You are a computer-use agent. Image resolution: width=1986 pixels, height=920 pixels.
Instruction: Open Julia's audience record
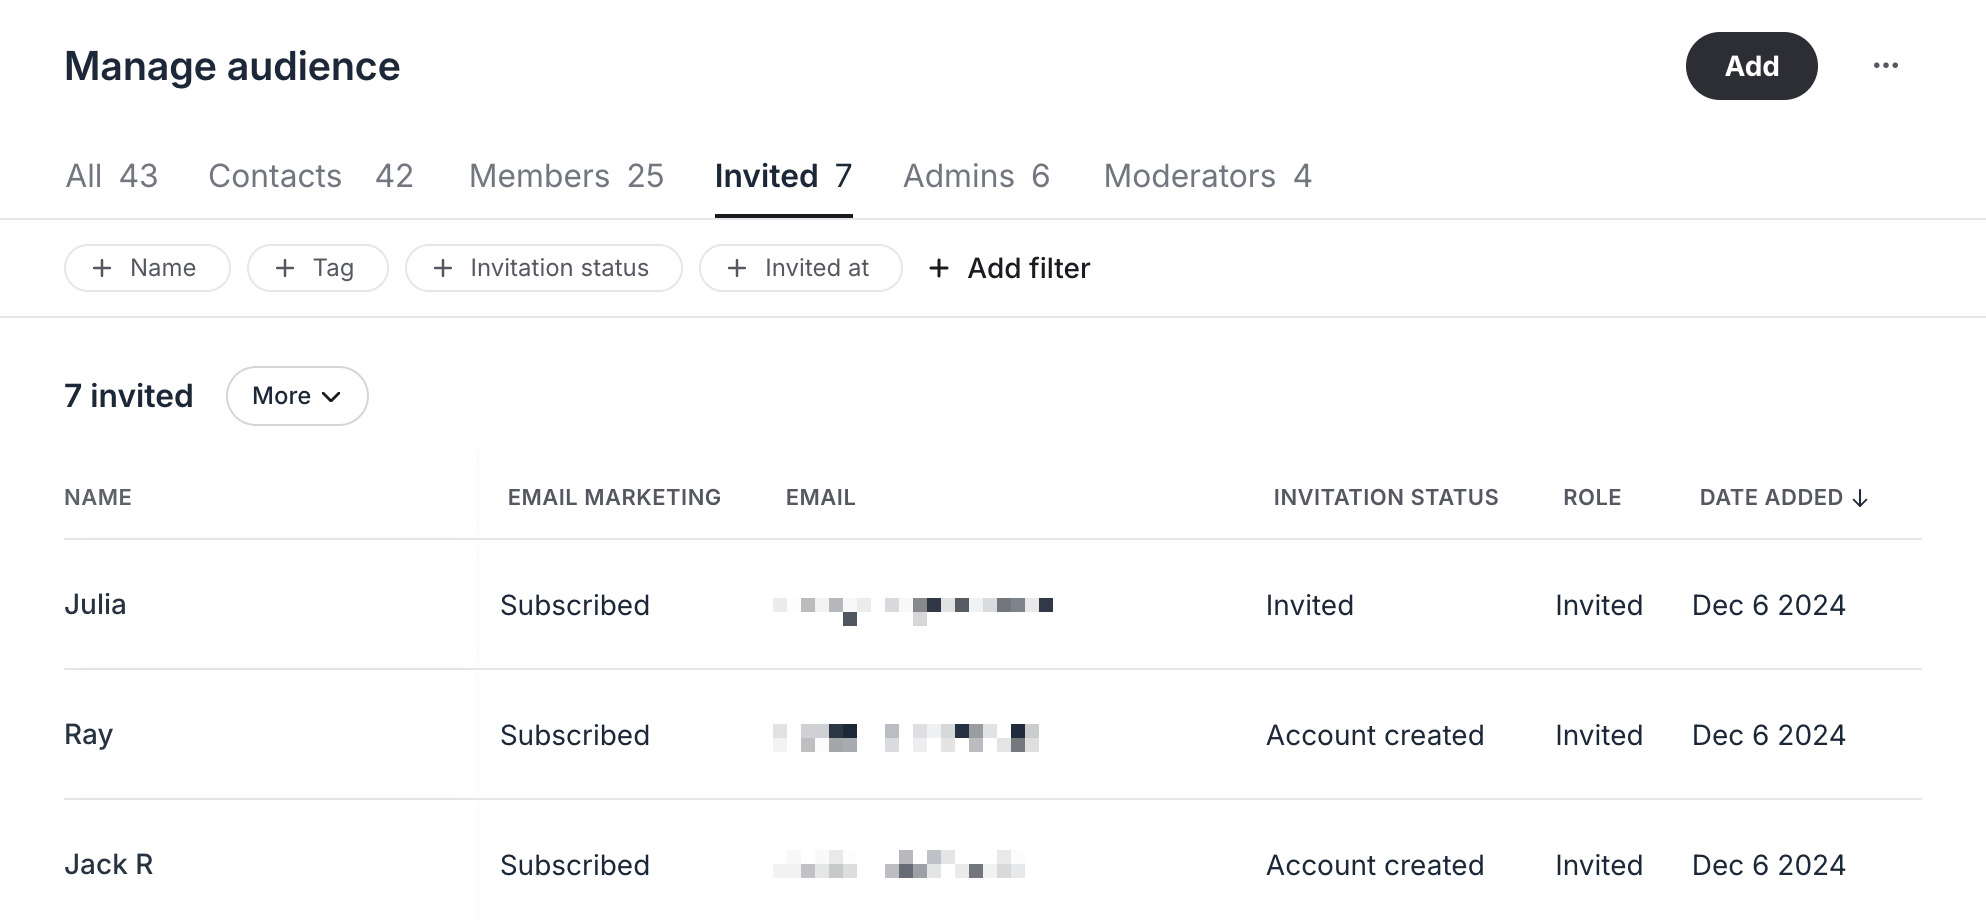[x=95, y=605]
